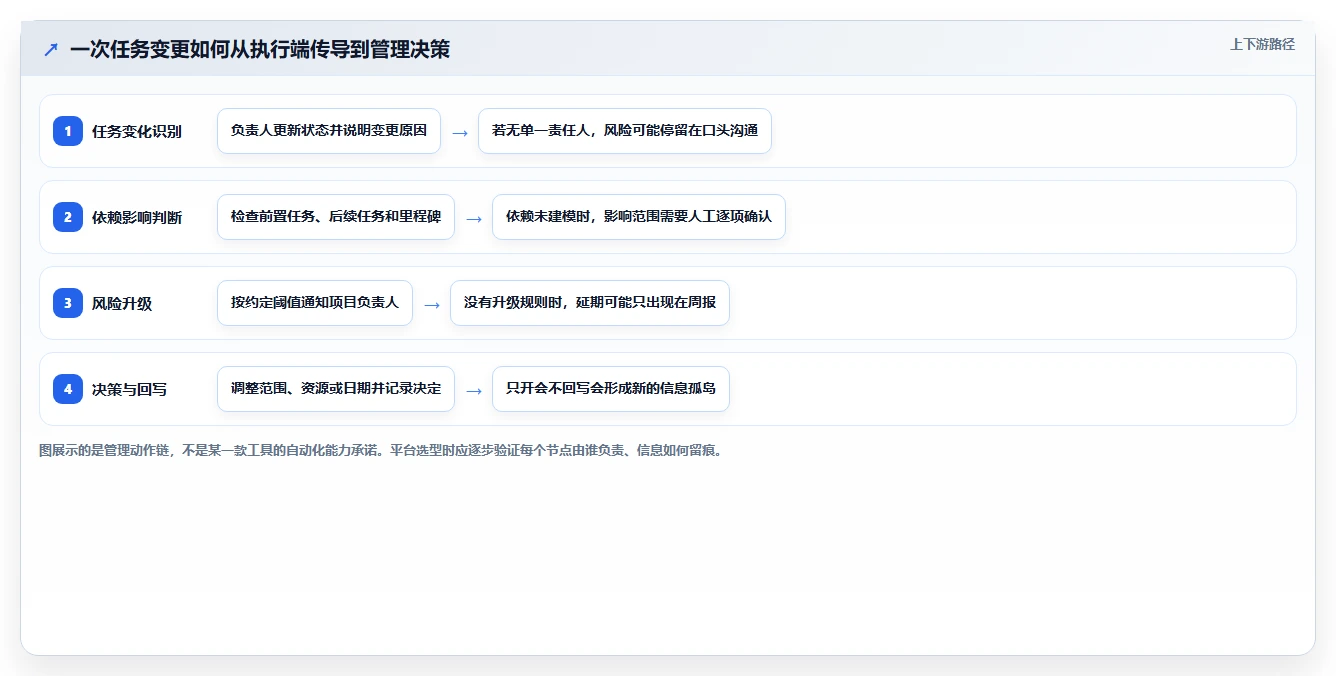The height and width of the screenshot is (676, 1336).
Task: Click the box 依赖未建模时，影响范围需要人工逐项确认
Action: (x=639, y=217)
